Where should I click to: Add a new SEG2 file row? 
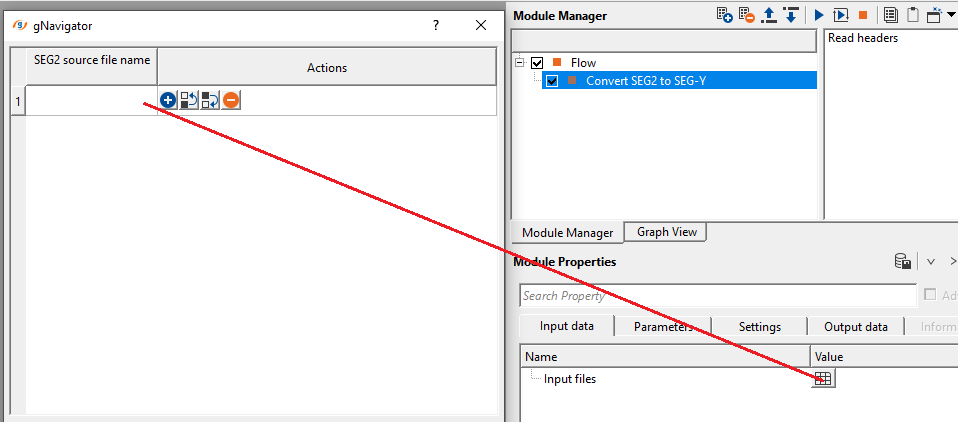[x=168, y=100]
